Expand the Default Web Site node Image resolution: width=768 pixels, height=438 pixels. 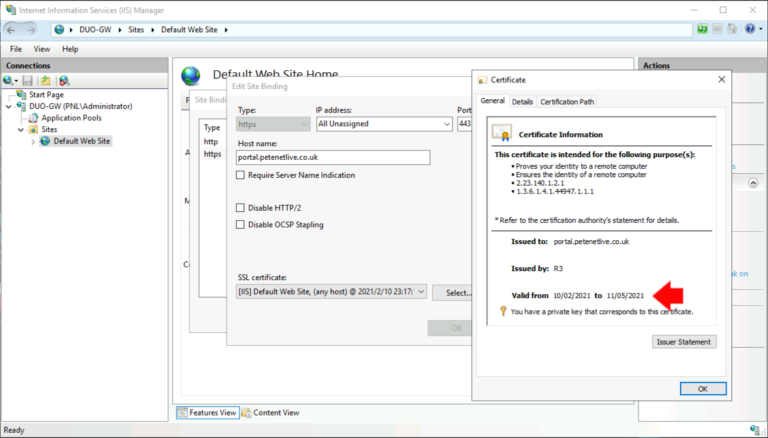tap(33, 142)
